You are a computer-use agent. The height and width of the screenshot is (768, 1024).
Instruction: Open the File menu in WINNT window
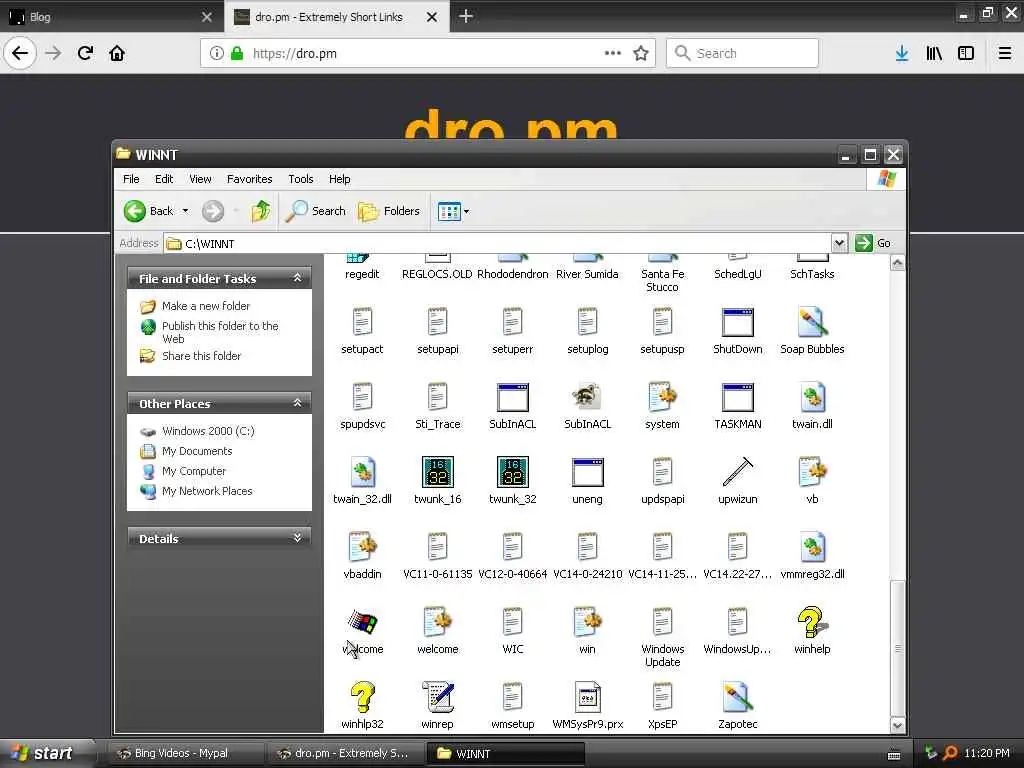tap(131, 179)
